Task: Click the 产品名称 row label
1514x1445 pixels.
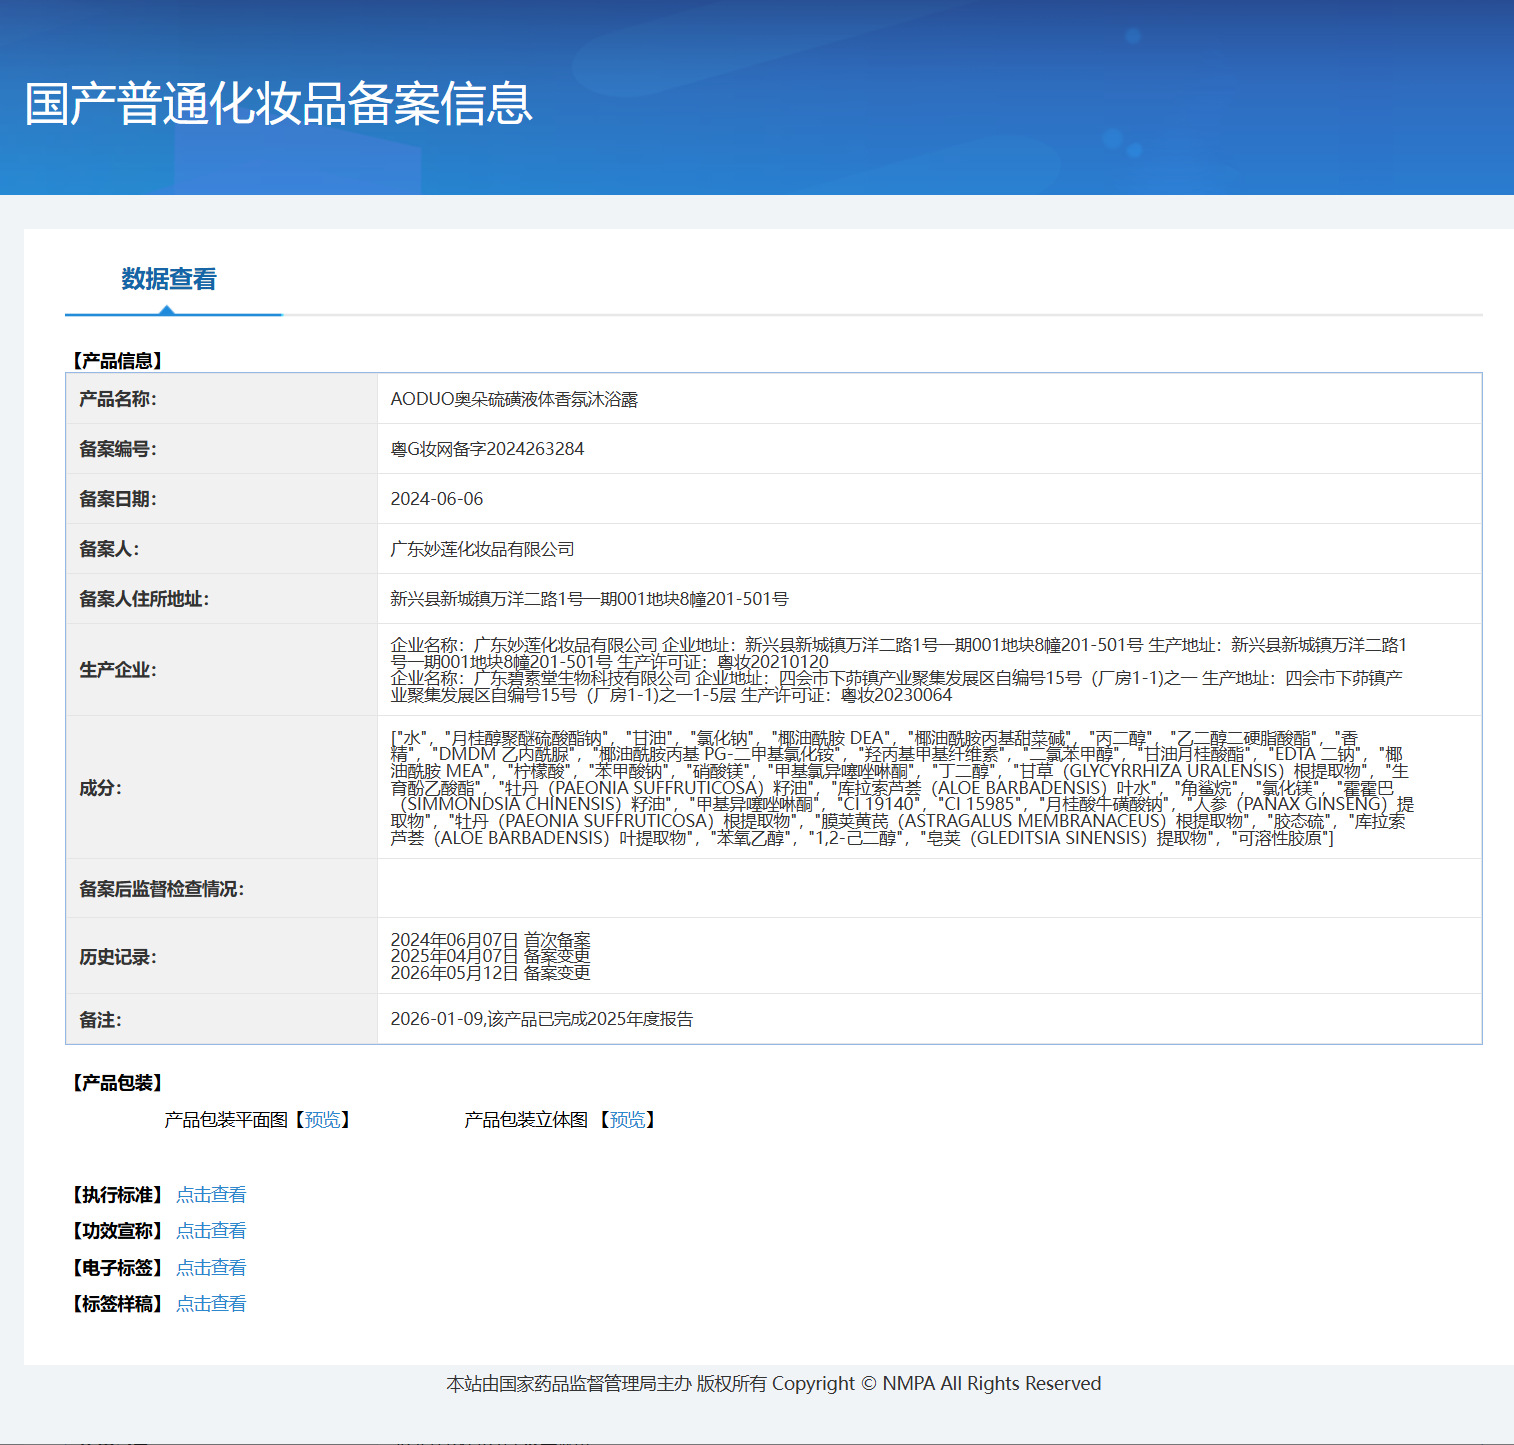Action: (x=118, y=399)
